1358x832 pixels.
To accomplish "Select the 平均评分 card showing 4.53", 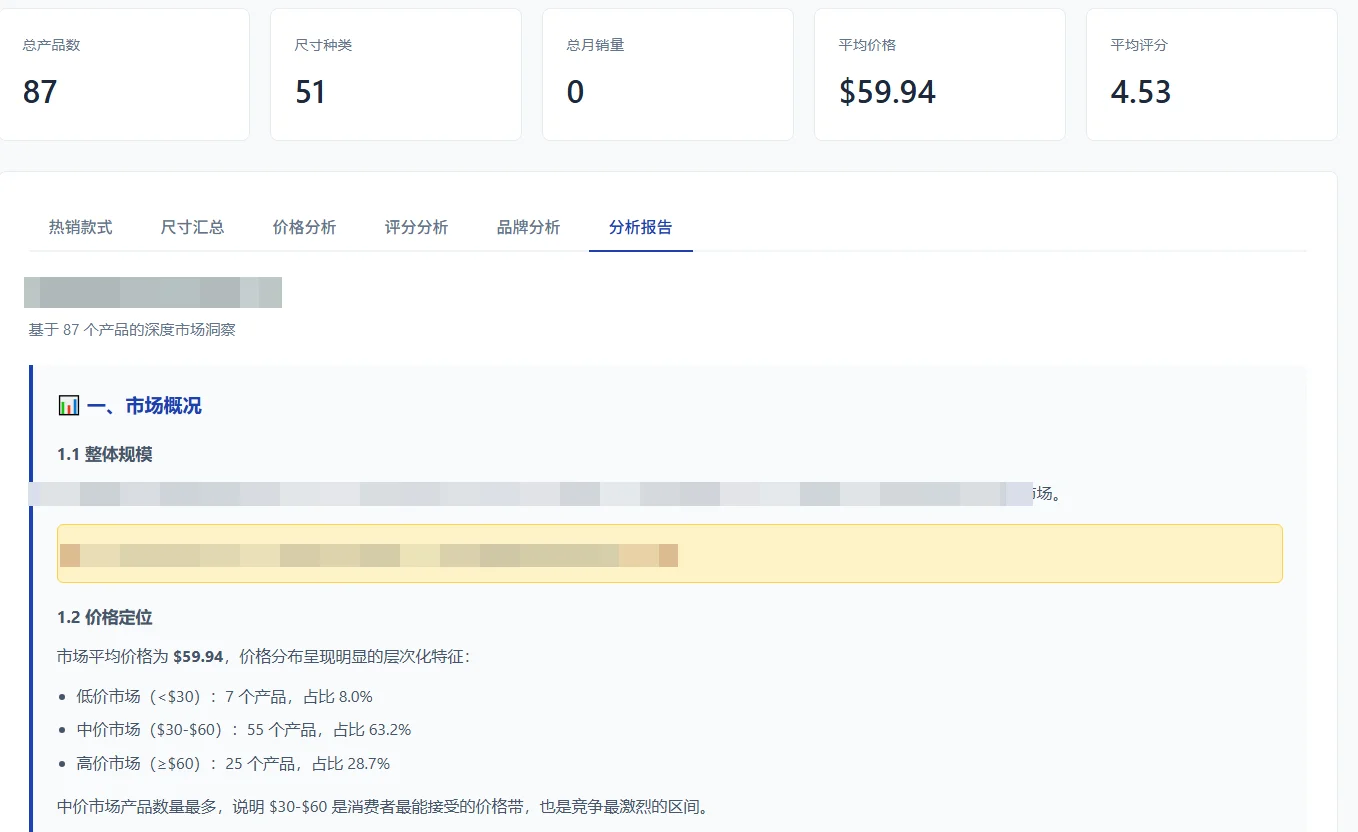I will pos(1211,74).
